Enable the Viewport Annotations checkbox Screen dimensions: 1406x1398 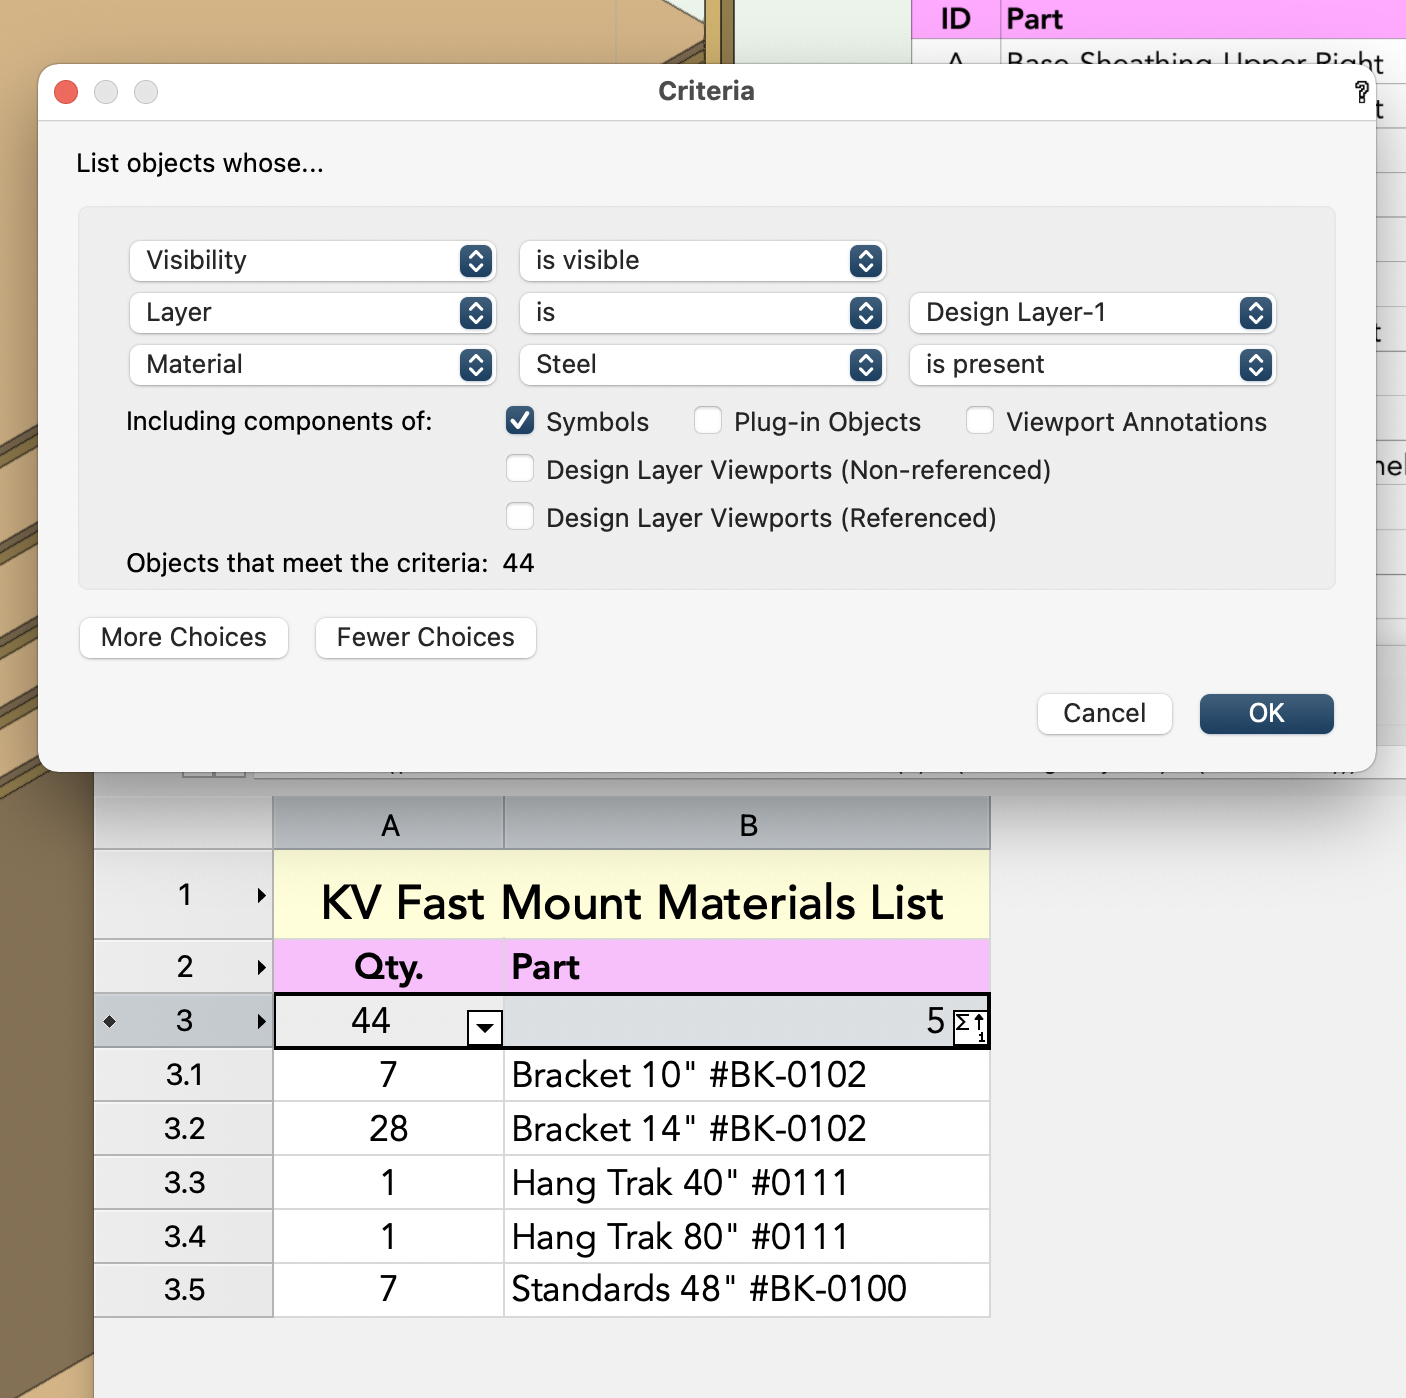tap(980, 421)
